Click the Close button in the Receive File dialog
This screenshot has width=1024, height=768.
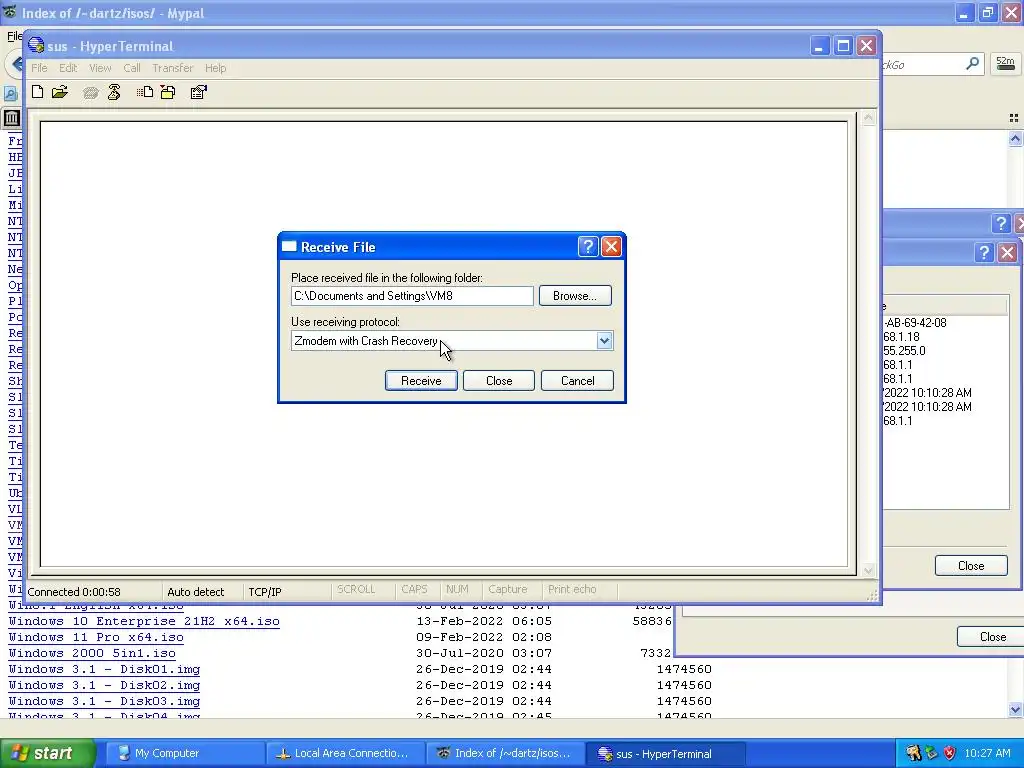click(499, 381)
